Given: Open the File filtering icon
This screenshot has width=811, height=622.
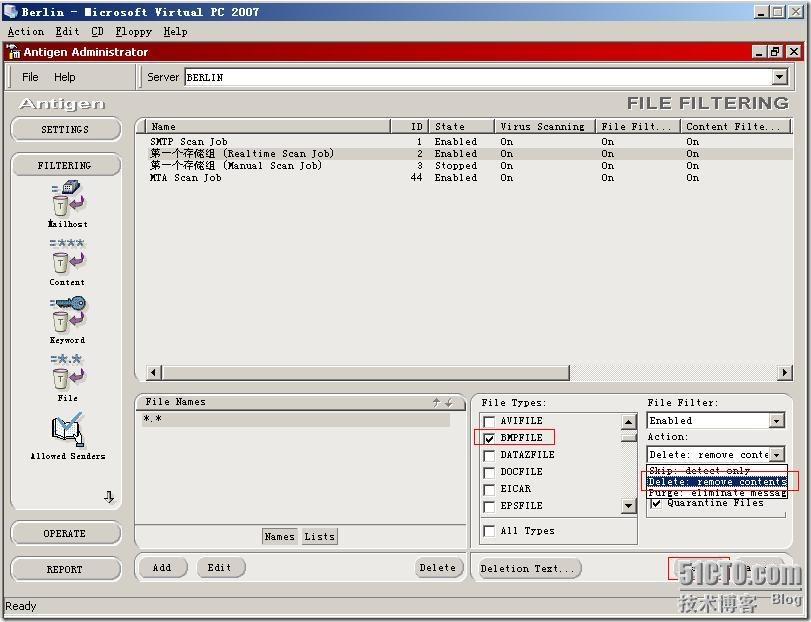Looking at the screenshot, I should (67, 378).
